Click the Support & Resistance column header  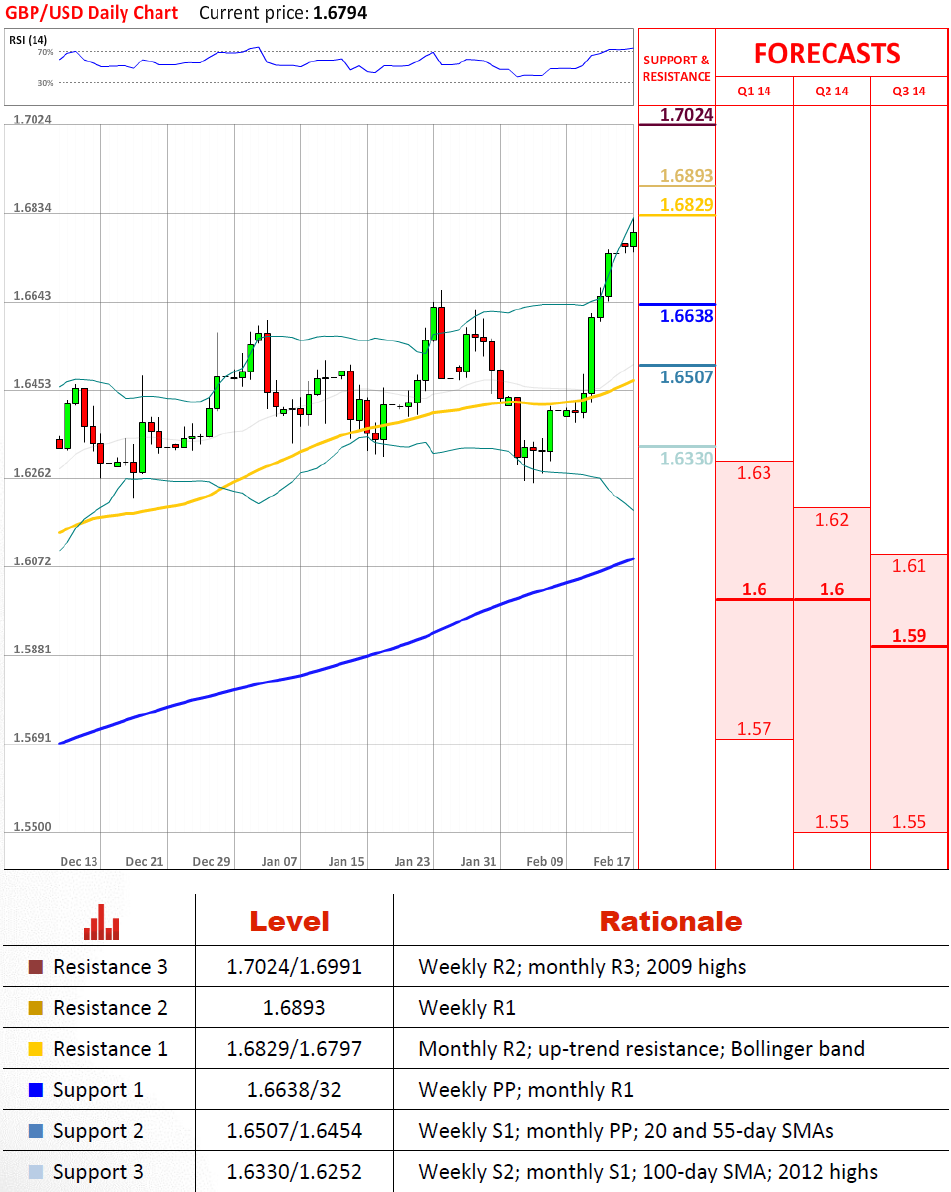[676, 68]
